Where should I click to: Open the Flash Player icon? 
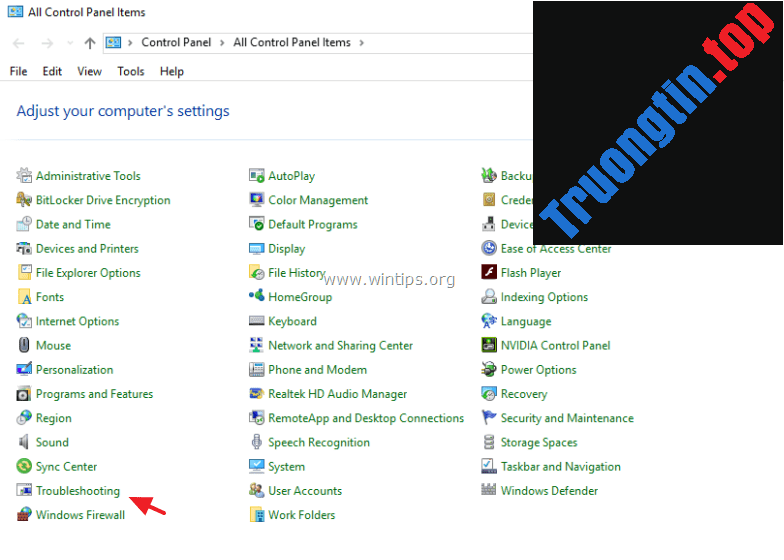(x=489, y=272)
